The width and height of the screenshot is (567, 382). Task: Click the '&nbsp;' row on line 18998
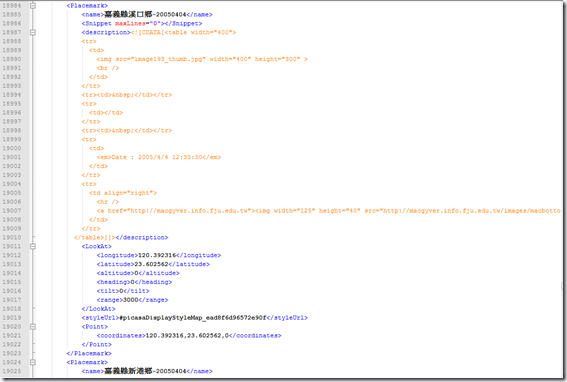[127, 130]
